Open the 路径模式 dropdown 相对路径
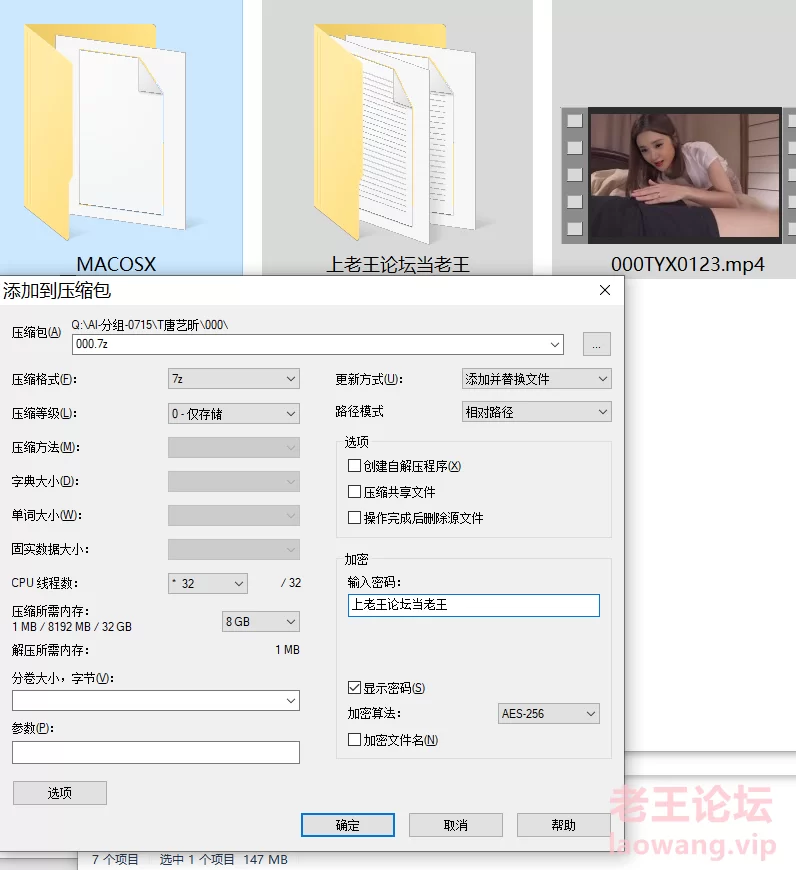Image resolution: width=796 pixels, height=870 pixels. pyautogui.click(x=536, y=412)
